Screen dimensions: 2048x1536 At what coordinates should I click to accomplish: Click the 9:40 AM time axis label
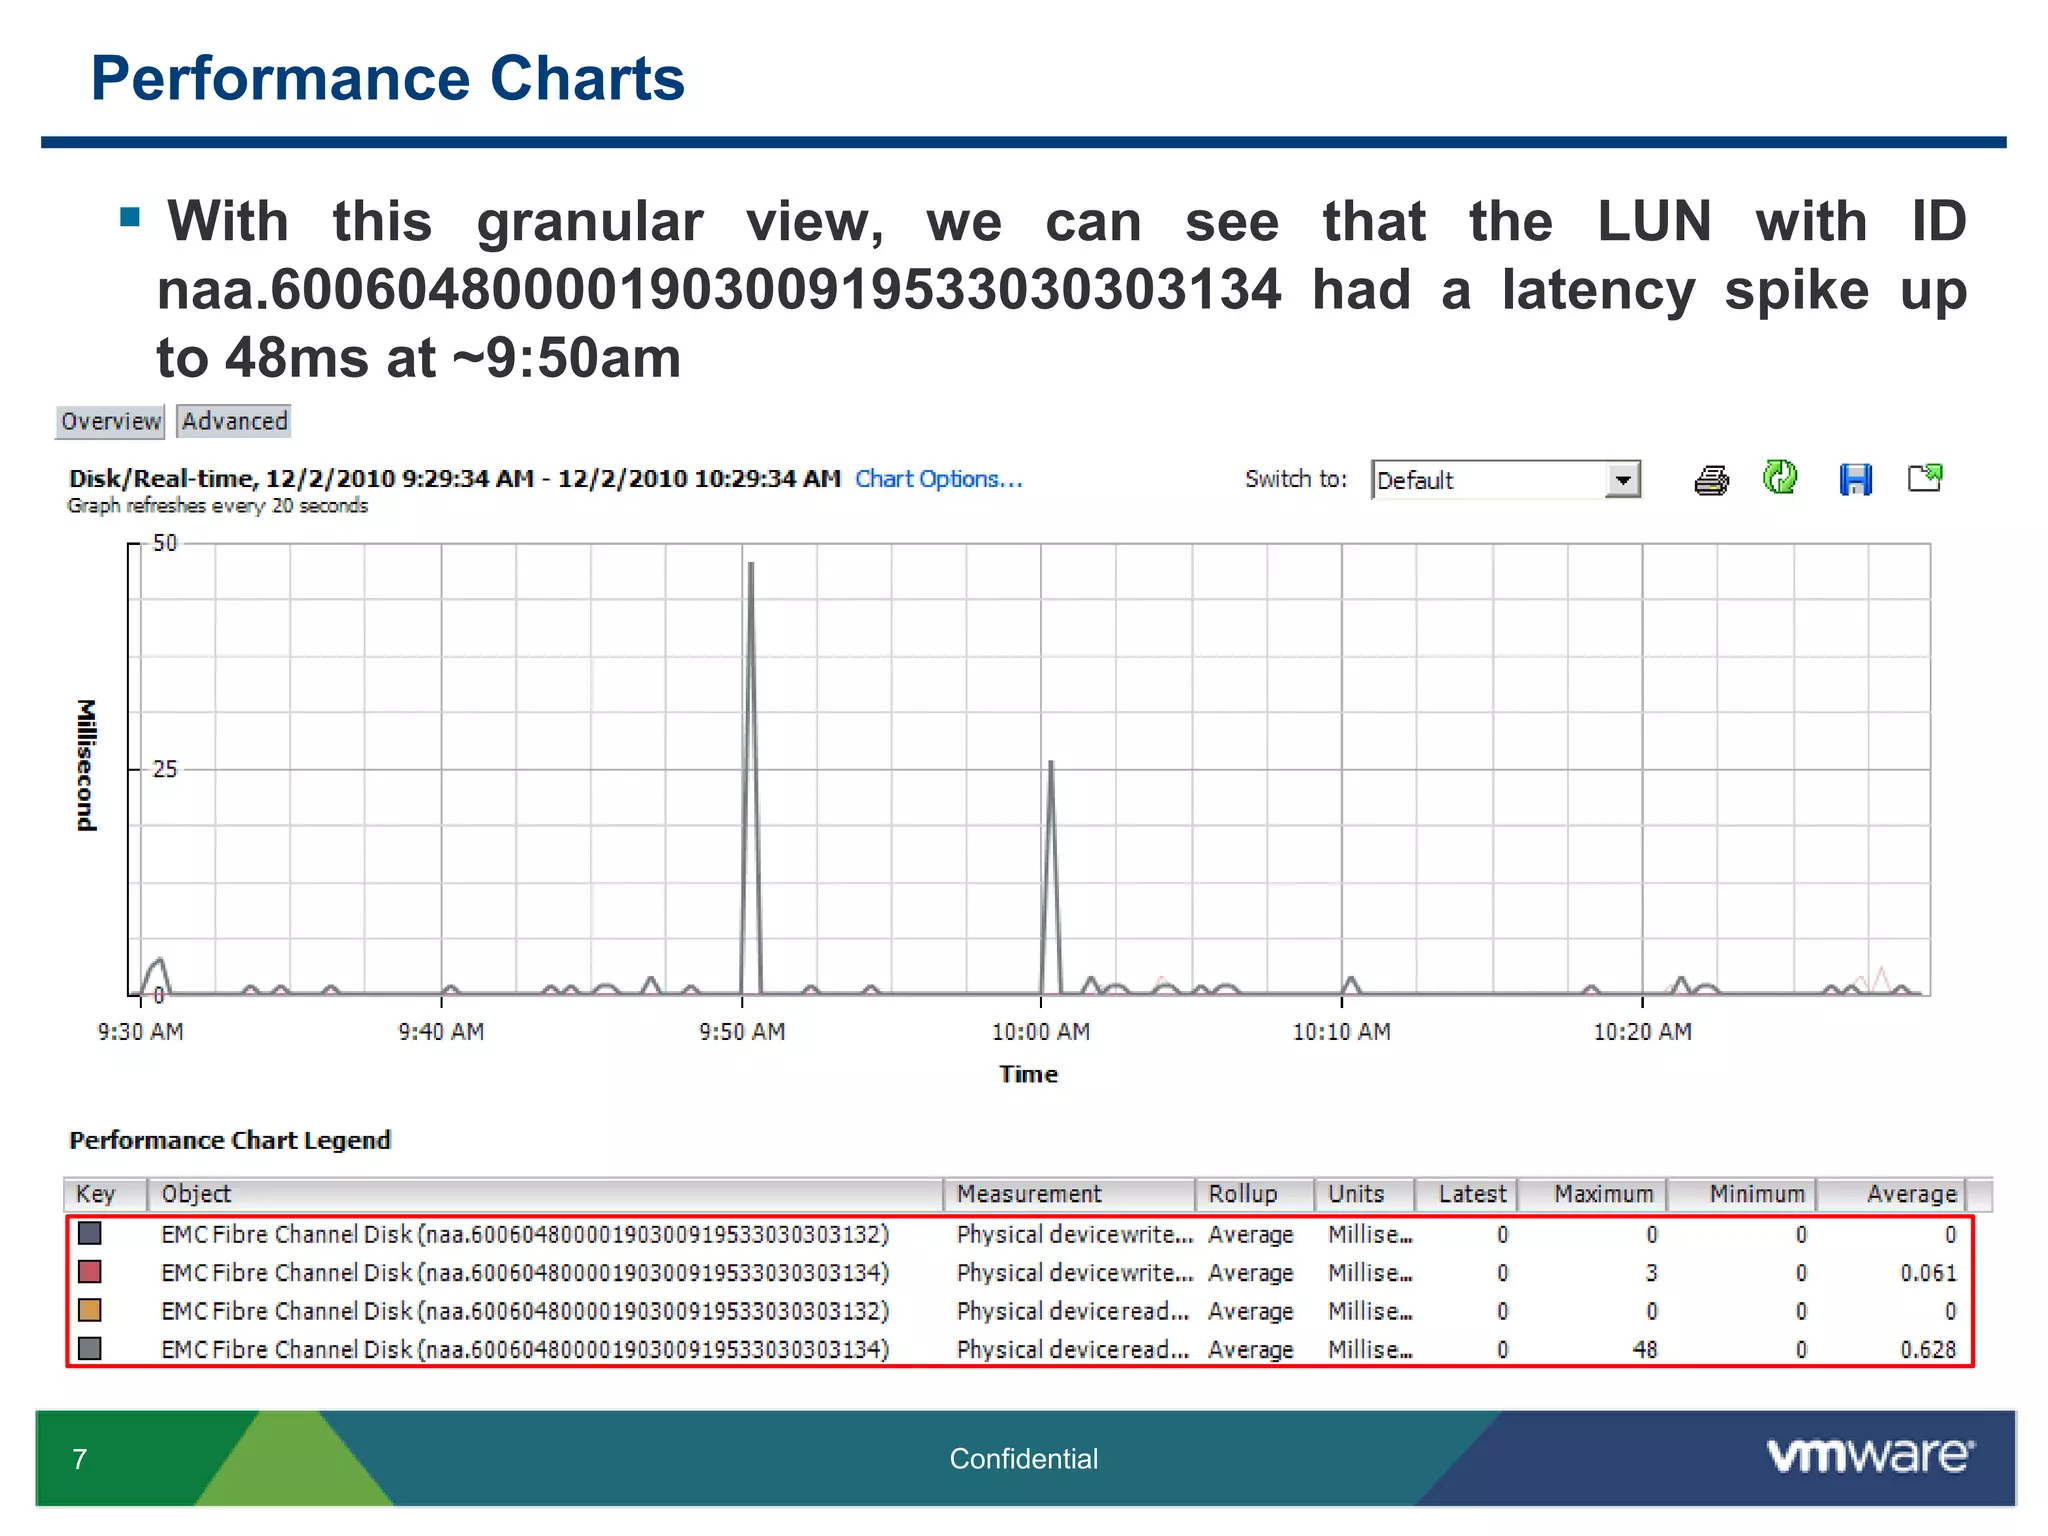pos(441,1031)
